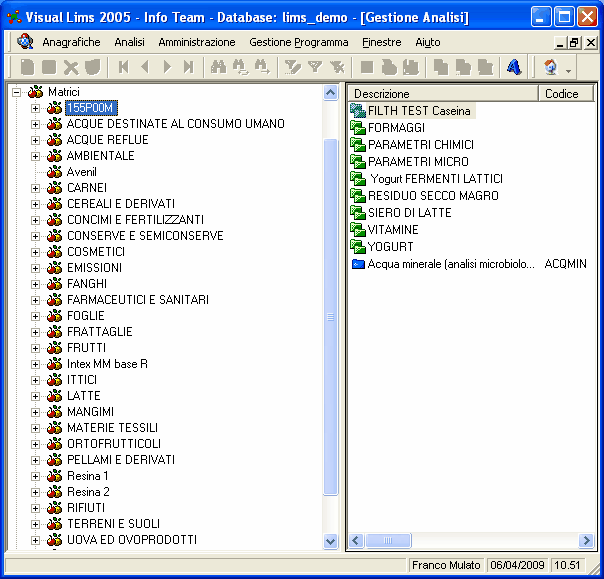This screenshot has height=579, width=604.
Task: Open the Amministrazione menu
Action: 197,42
